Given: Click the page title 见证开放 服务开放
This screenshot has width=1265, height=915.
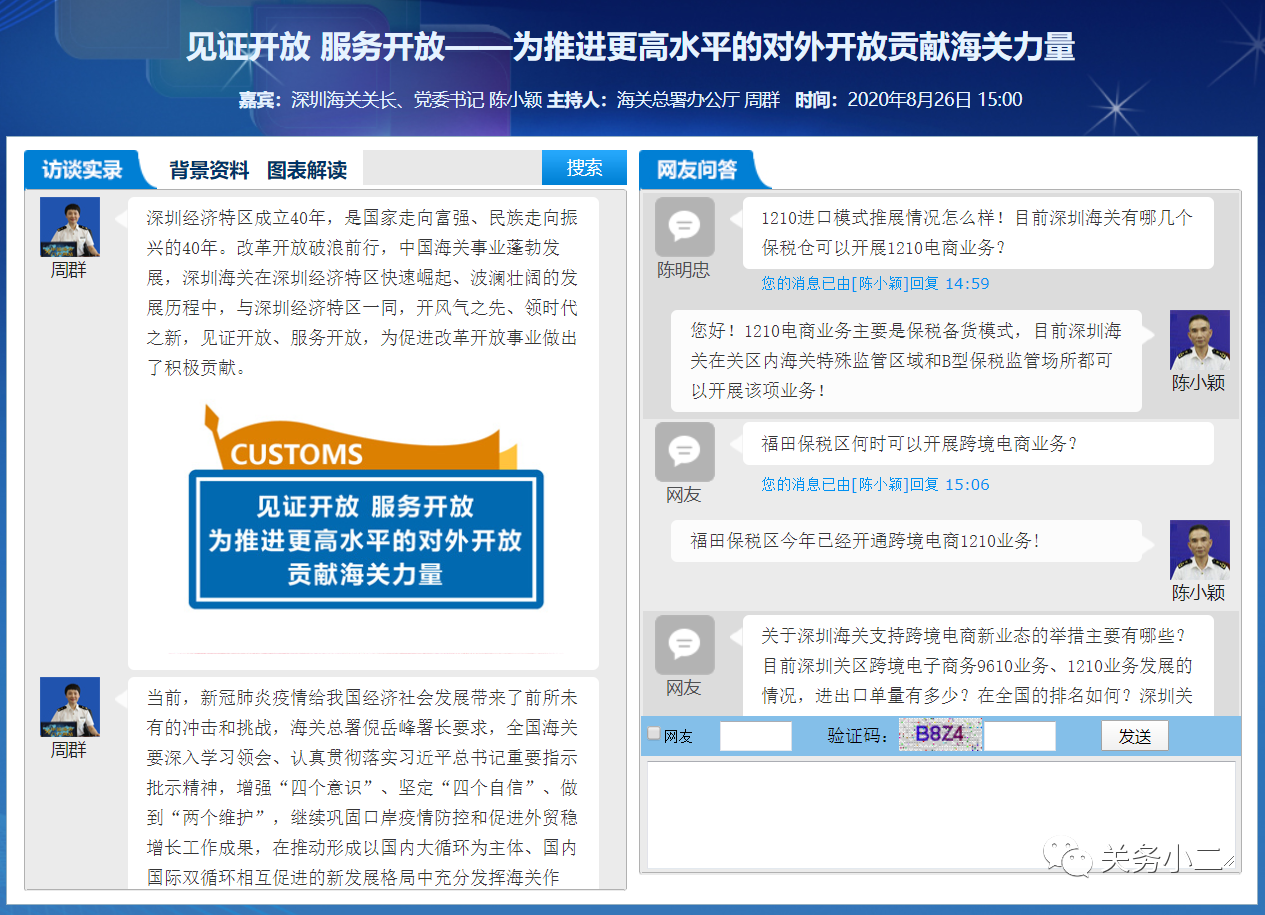Looking at the screenshot, I should coord(631,47).
